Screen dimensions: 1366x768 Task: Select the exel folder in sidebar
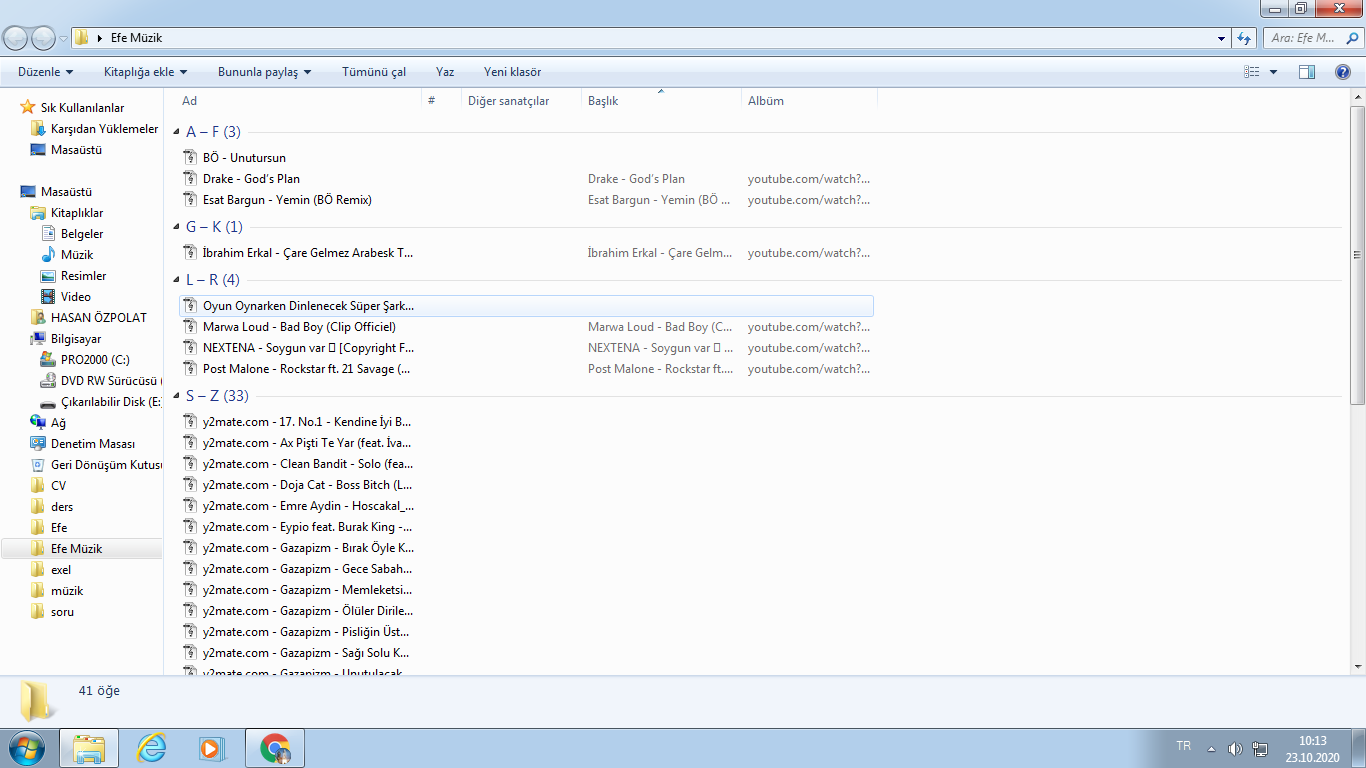click(61, 569)
